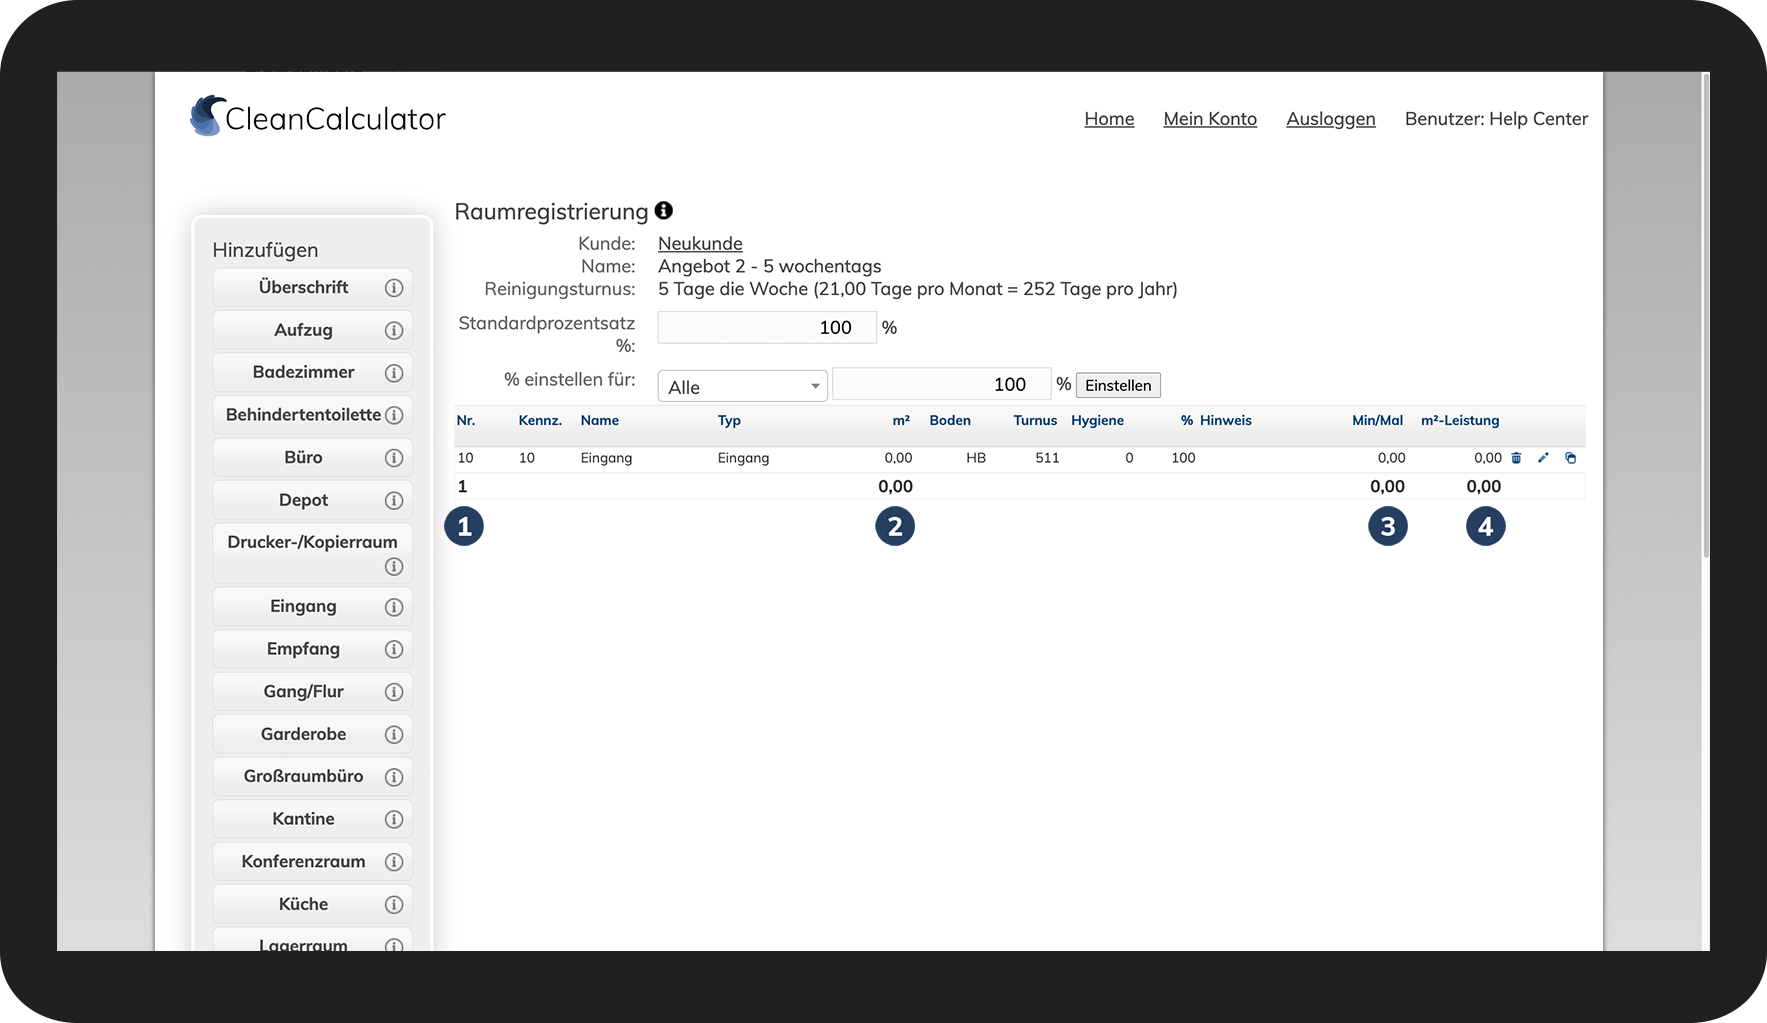Click the 'Kennz.' column header

[x=540, y=421]
